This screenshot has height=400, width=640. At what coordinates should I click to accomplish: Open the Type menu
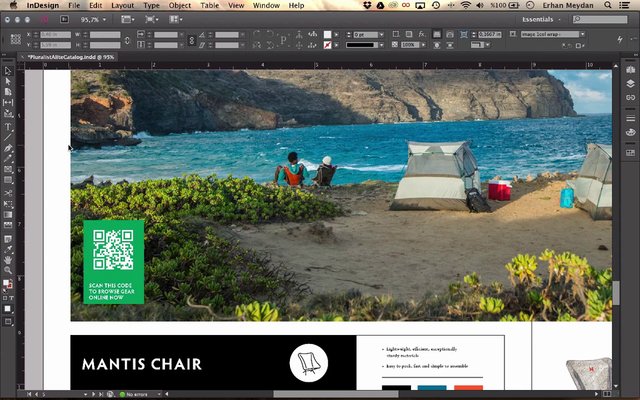pos(151,5)
